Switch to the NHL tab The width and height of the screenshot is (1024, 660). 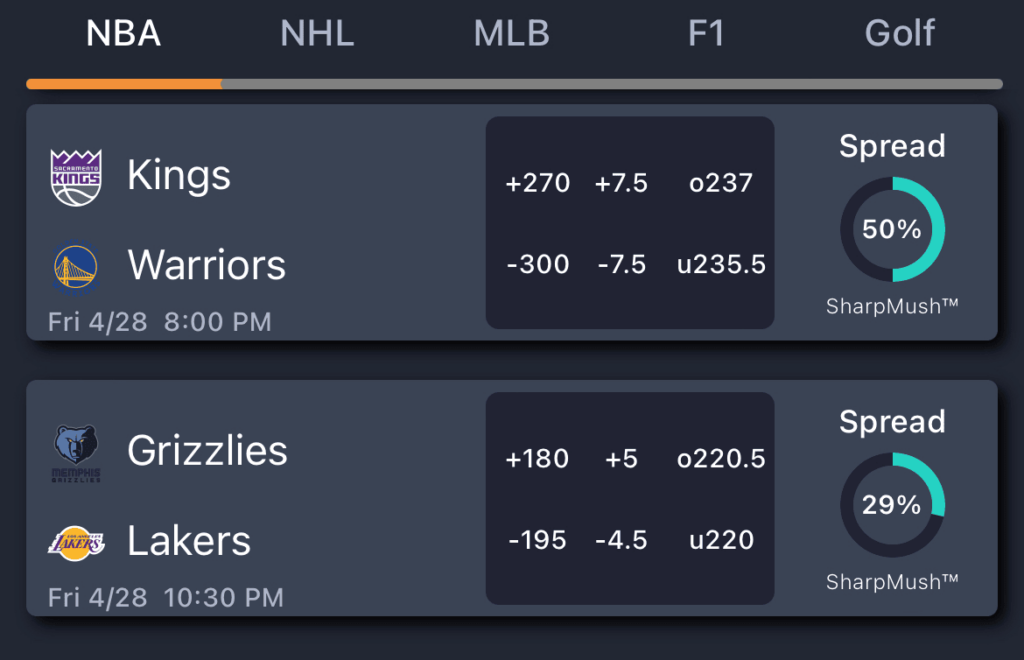tap(316, 33)
